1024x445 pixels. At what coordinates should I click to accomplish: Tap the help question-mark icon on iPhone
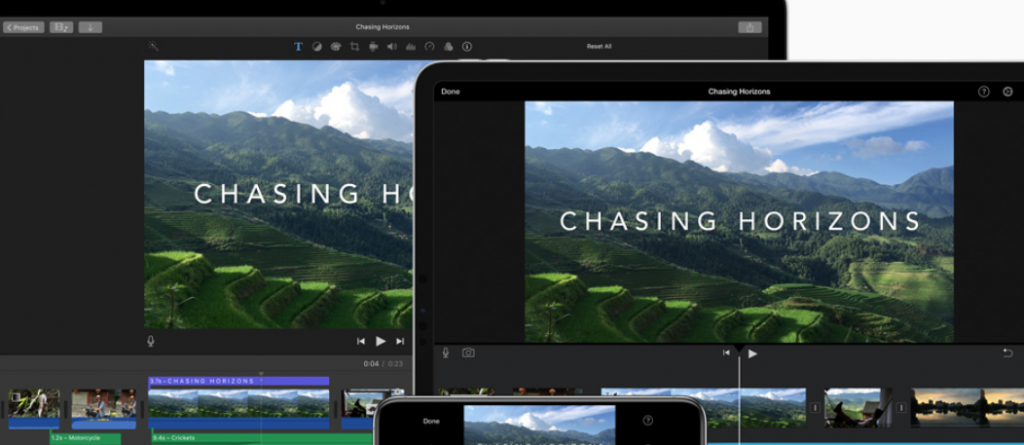click(x=648, y=421)
